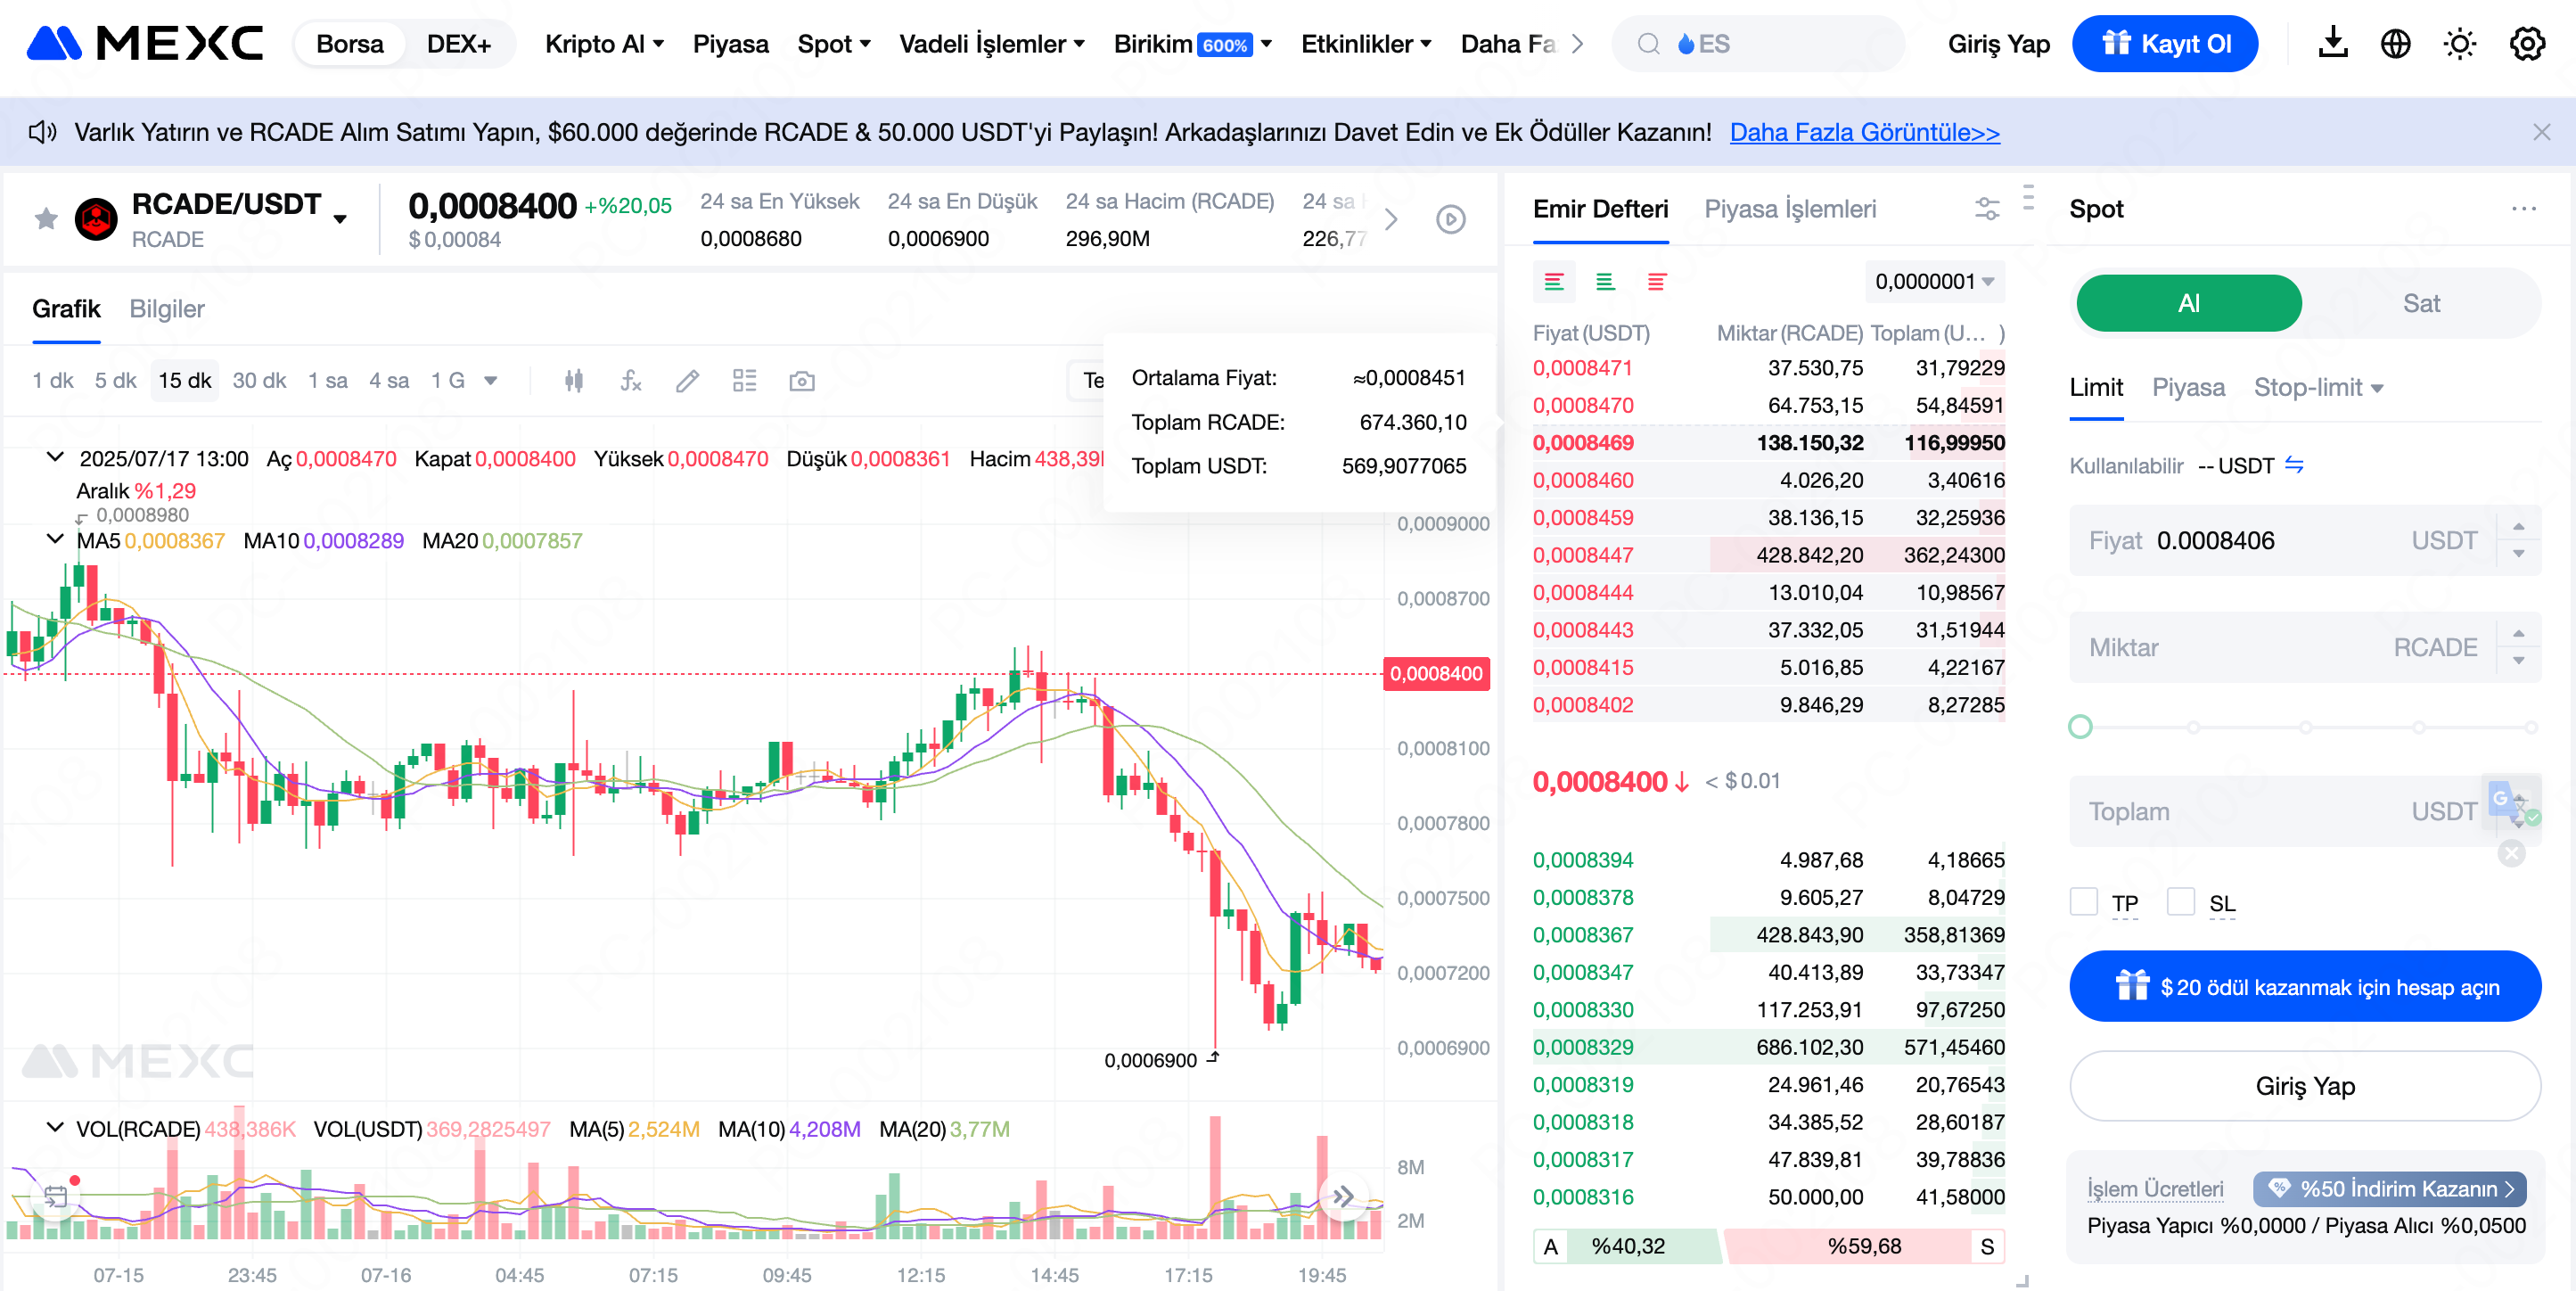Open the Spot navigation dropdown
Image resolution: width=2576 pixels, height=1291 pixels.
coord(834,44)
